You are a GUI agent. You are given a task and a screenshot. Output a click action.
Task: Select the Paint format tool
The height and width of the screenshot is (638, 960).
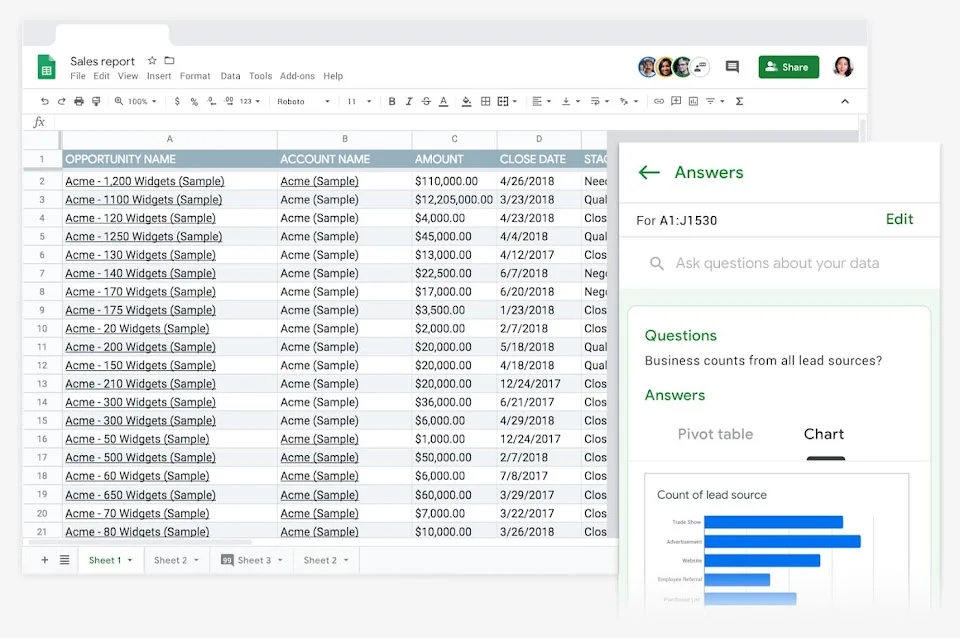tap(94, 101)
